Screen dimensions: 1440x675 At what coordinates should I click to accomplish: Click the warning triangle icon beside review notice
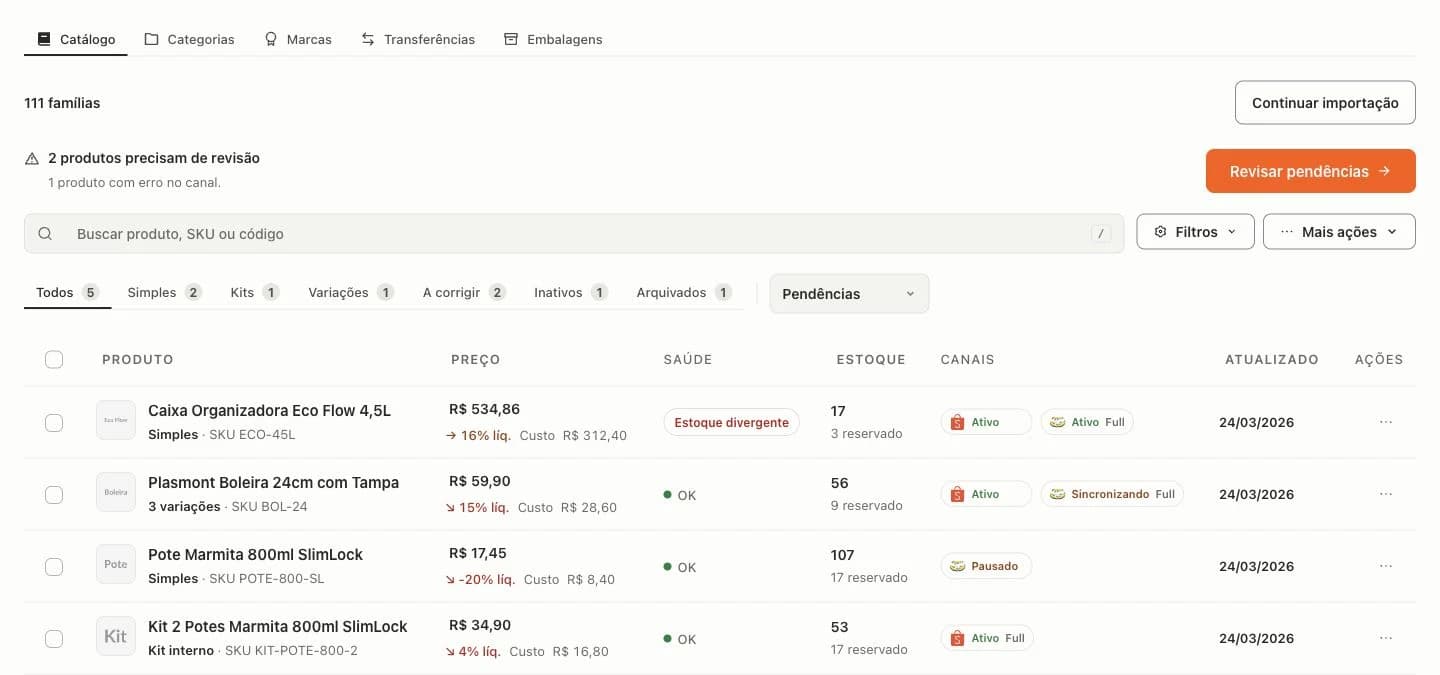point(32,158)
